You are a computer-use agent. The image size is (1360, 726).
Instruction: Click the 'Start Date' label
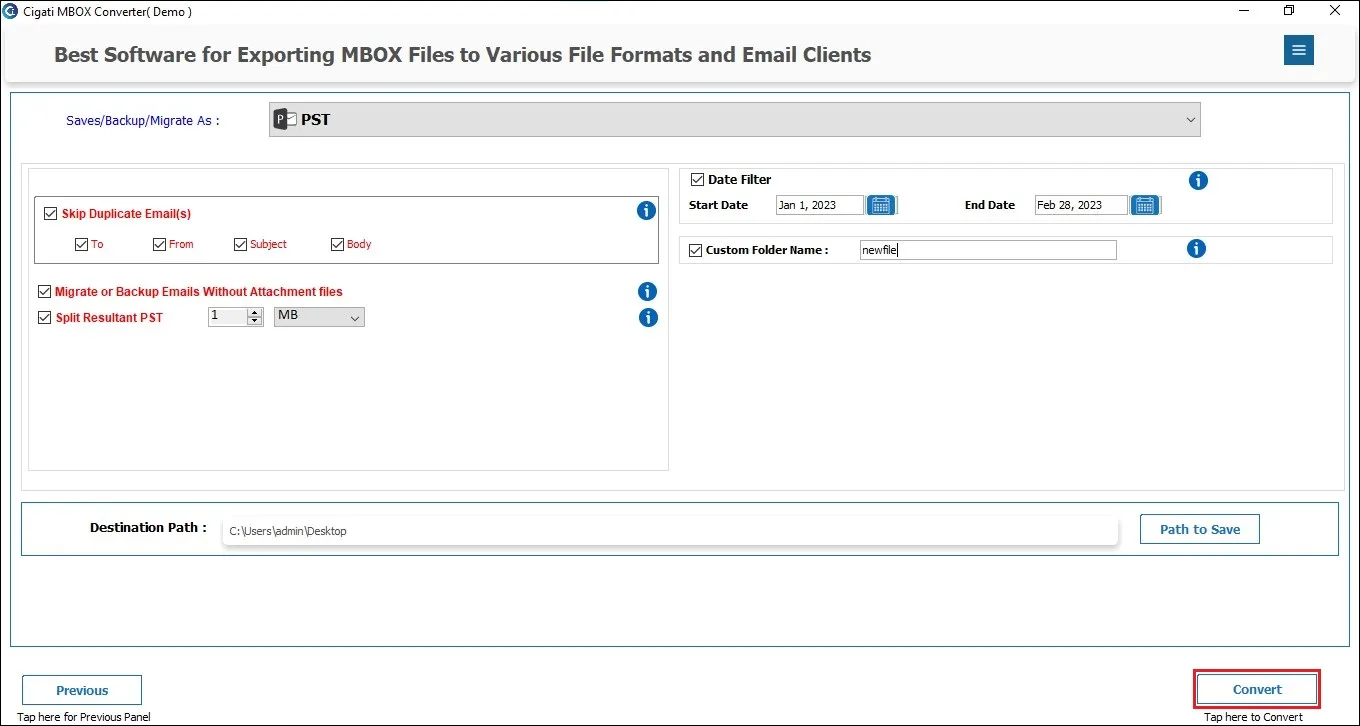pyautogui.click(x=718, y=205)
